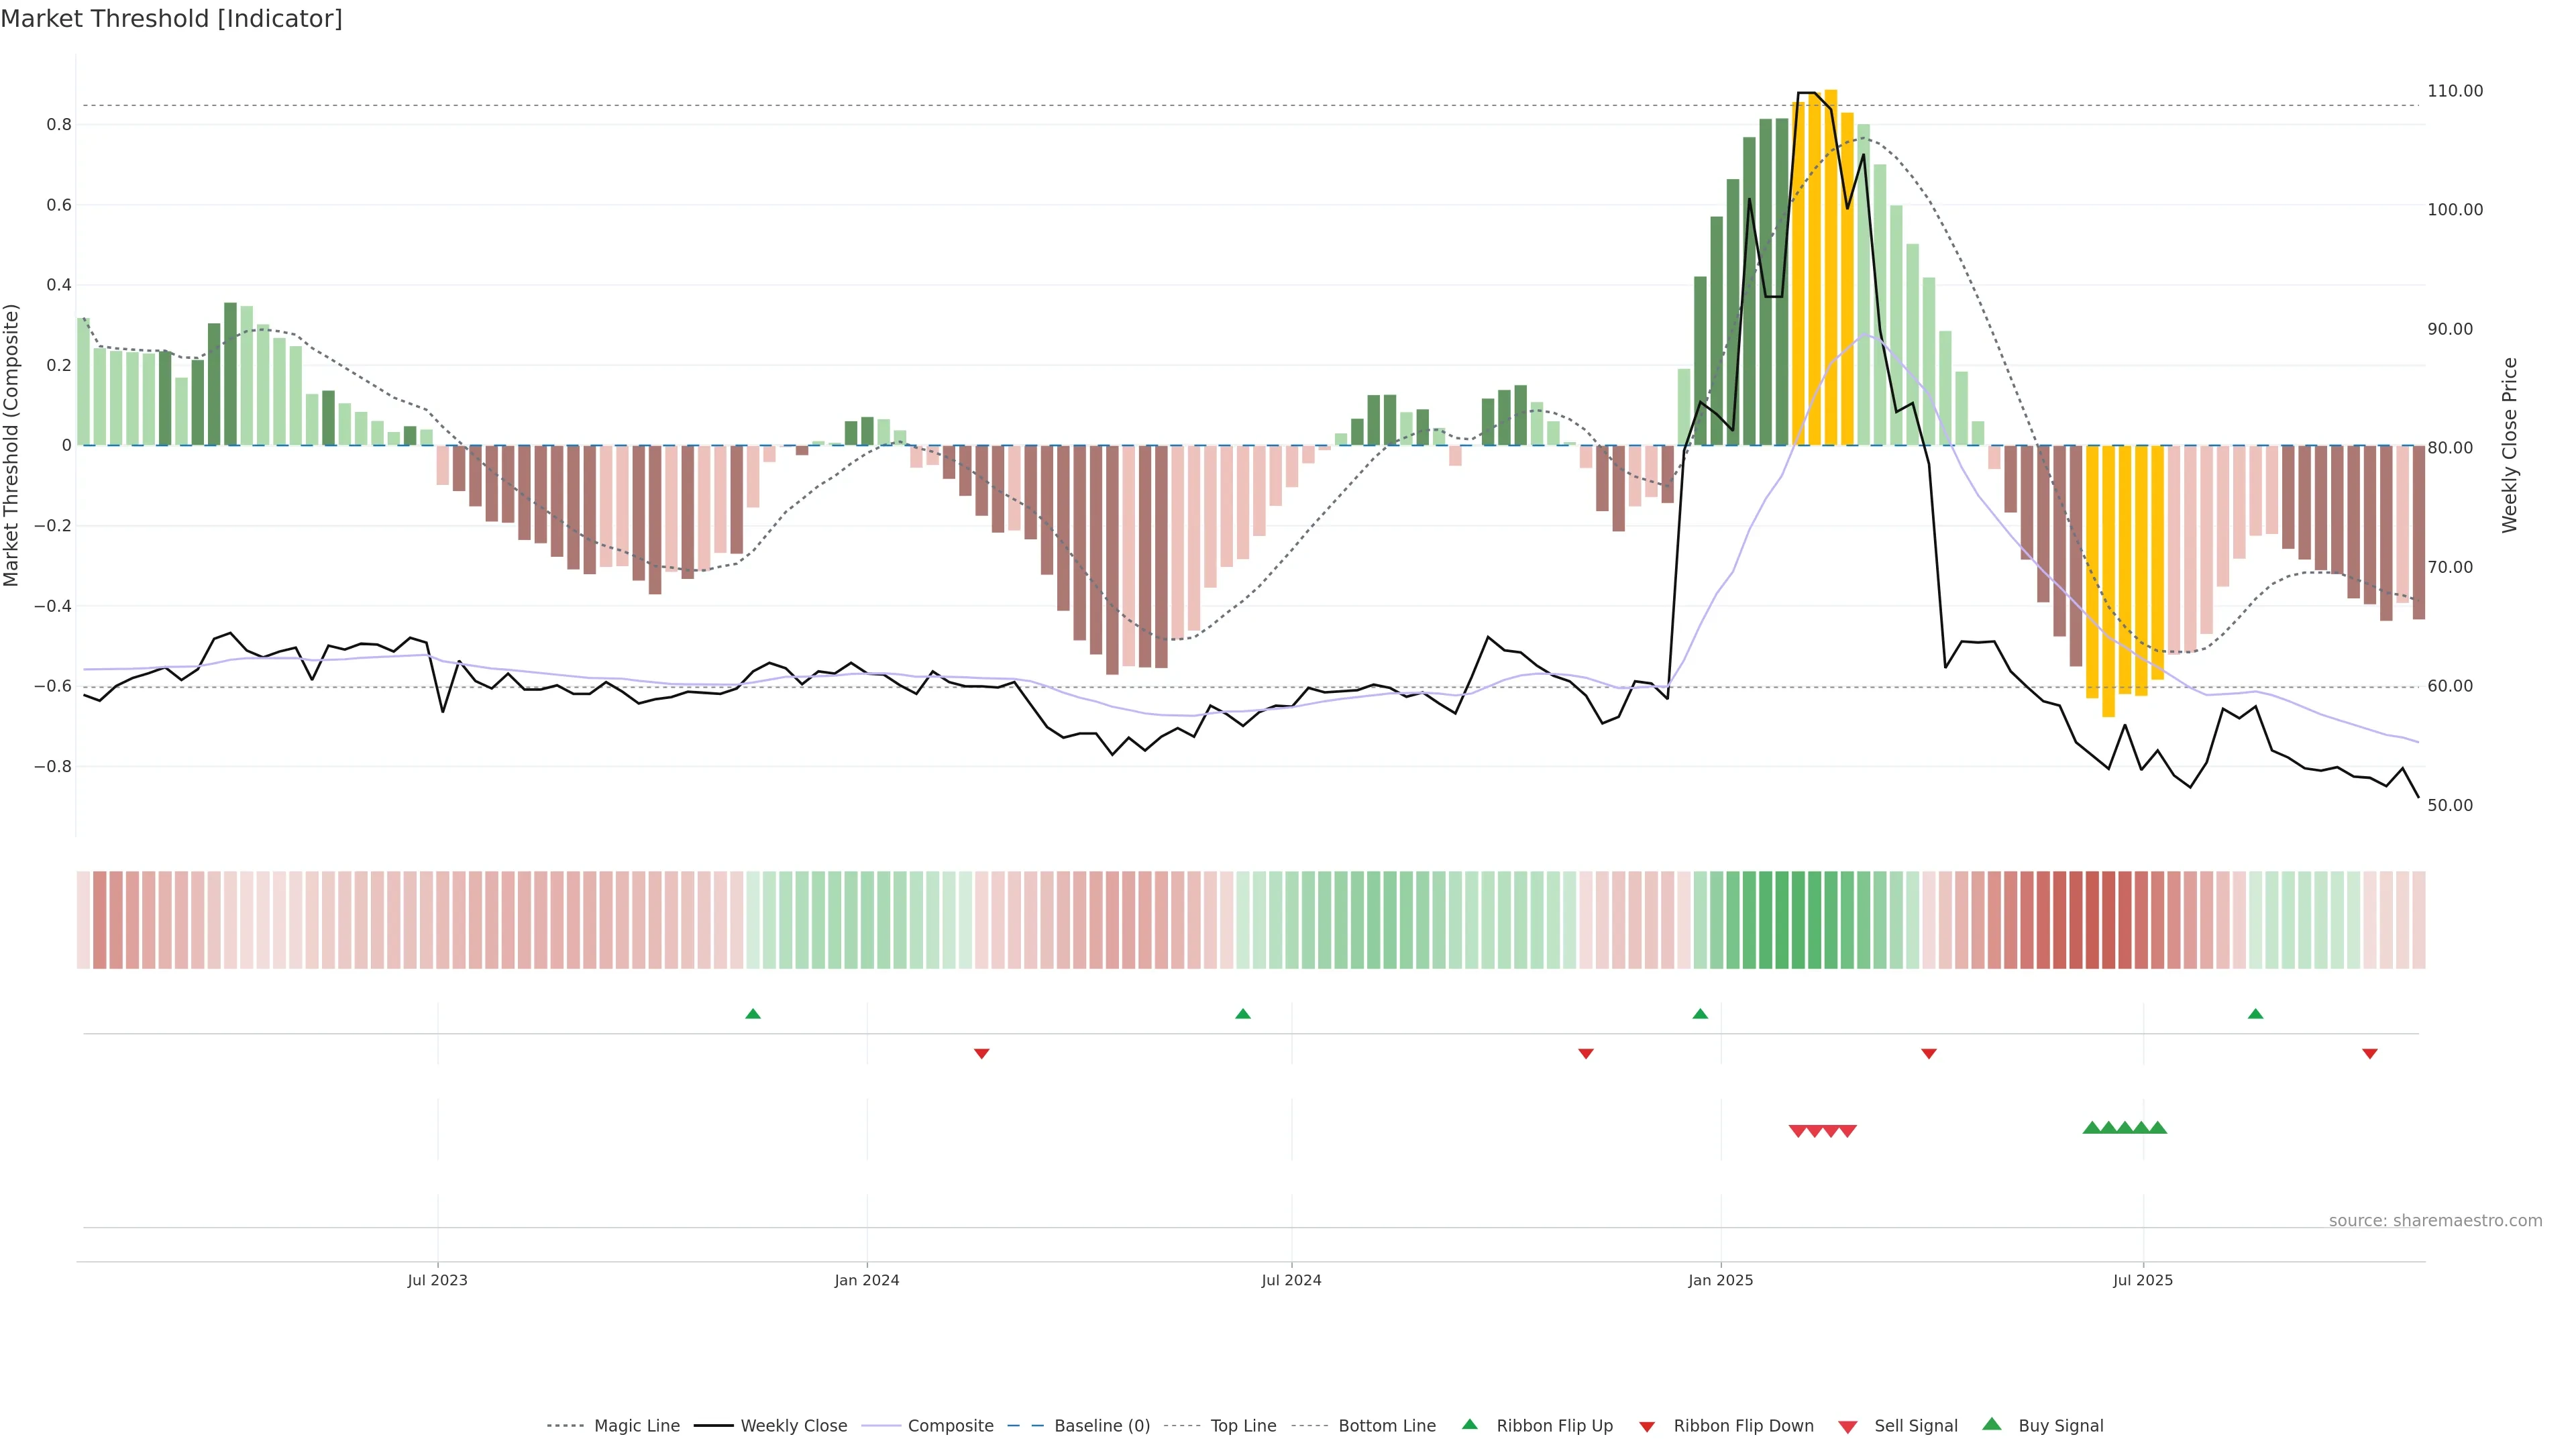Click the first green ribbon flip up marker
Image resolution: width=2576 pixels, height=1449 pixels.
[x=753, y=1014]
